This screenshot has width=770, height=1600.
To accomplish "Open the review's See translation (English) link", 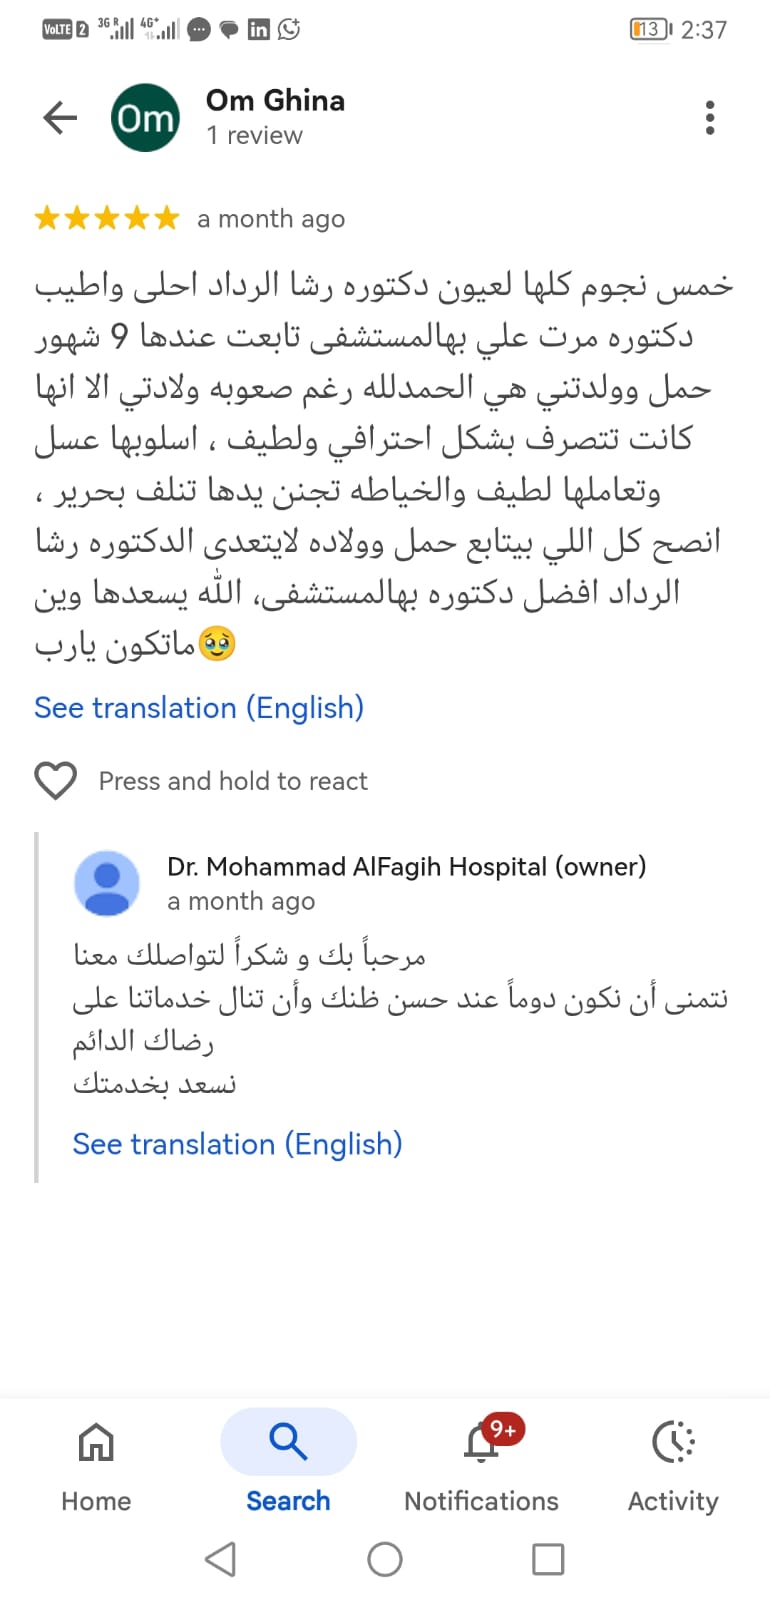I will point(199,708).
